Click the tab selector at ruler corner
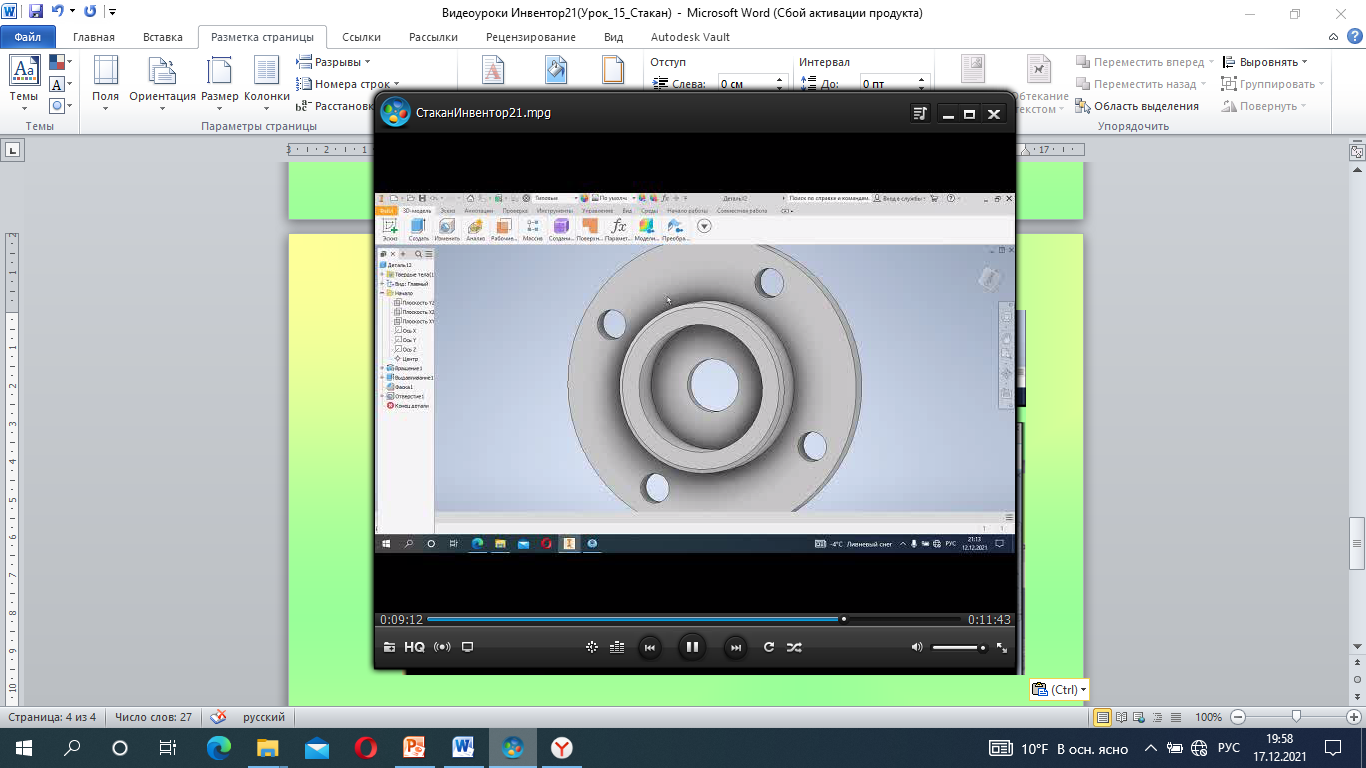 (13, 150)
